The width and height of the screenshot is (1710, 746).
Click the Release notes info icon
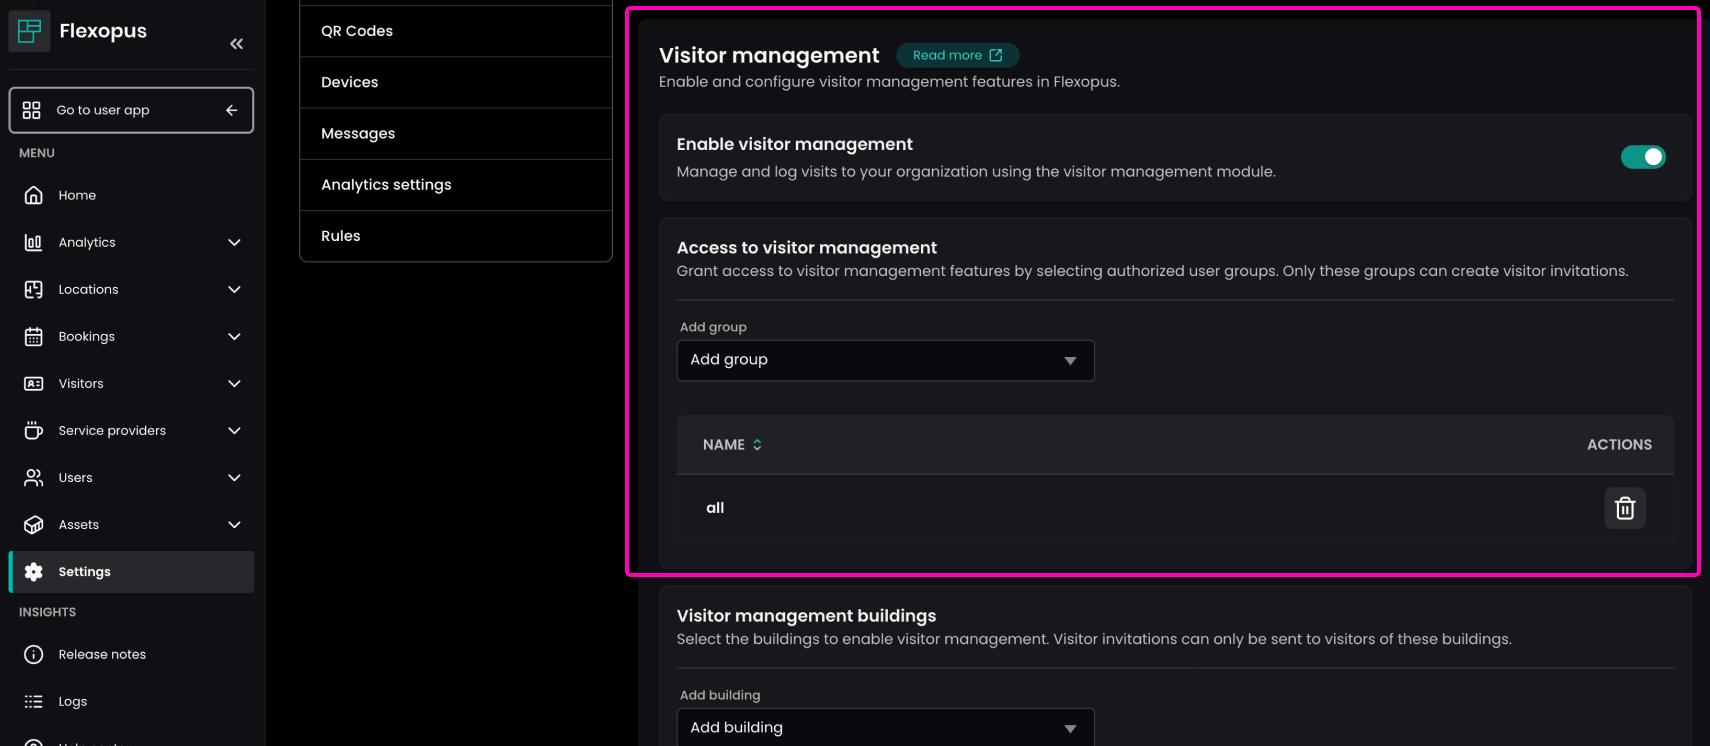[34, 655]
